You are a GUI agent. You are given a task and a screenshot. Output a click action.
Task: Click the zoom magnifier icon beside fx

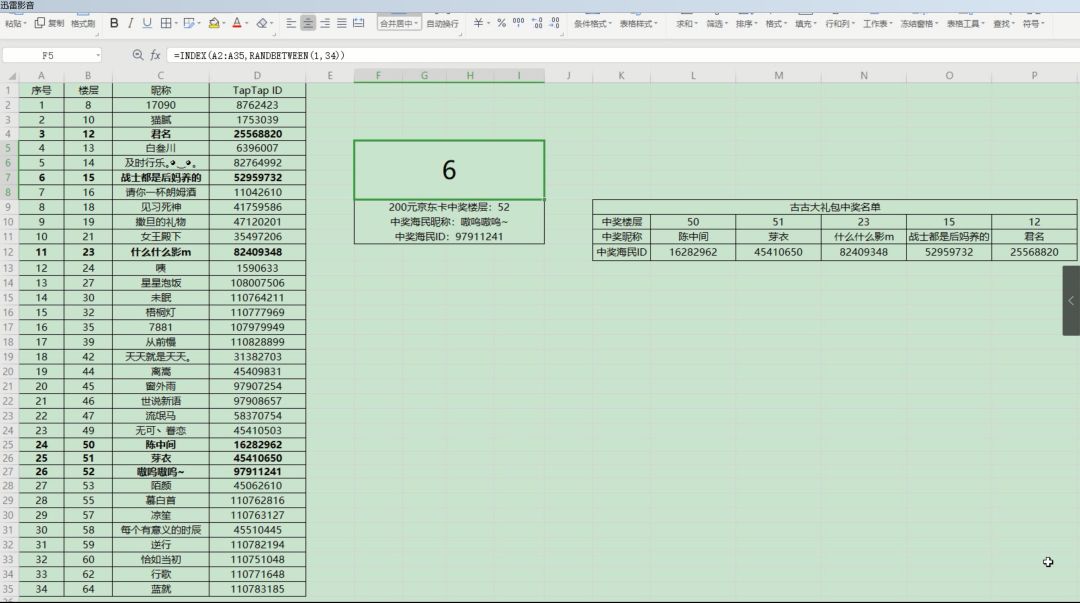pos(138,55)
